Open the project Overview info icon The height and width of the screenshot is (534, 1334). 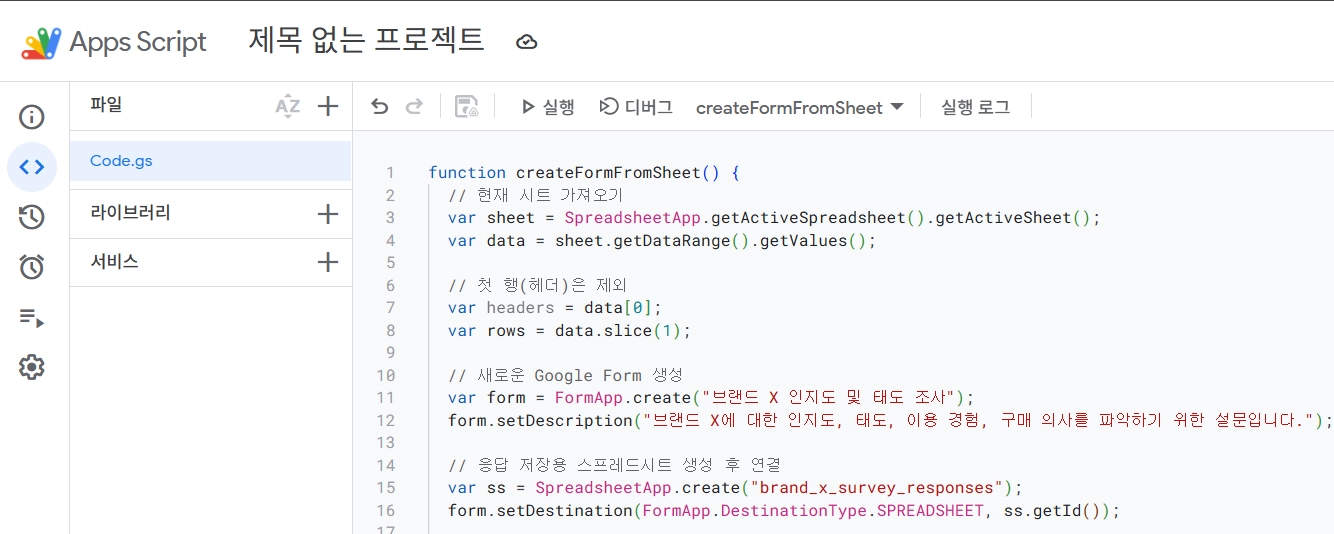(32, 117)
